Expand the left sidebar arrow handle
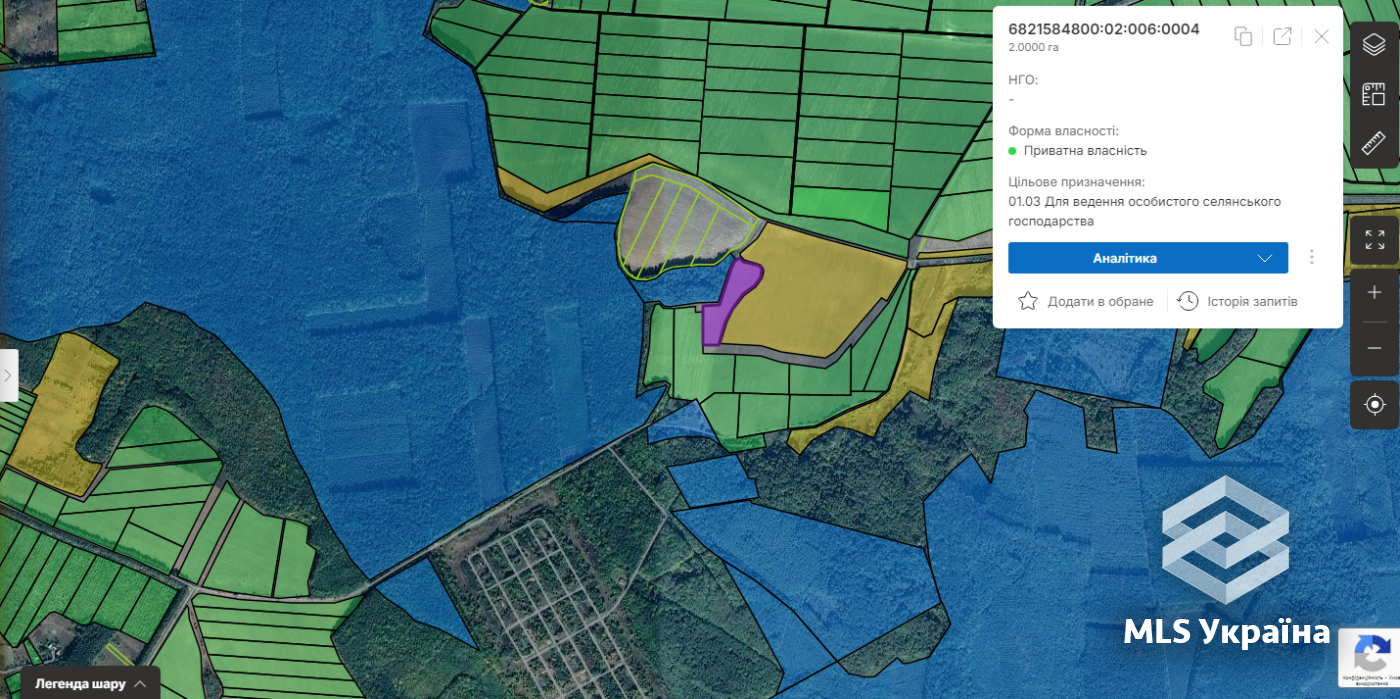This screenshot has height=699, width=1400. pos(8,375)
